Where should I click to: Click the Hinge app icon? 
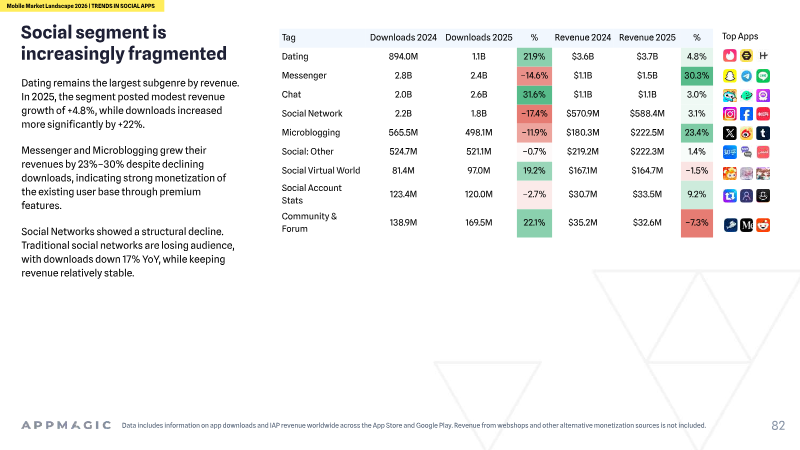tap(763, 56)
